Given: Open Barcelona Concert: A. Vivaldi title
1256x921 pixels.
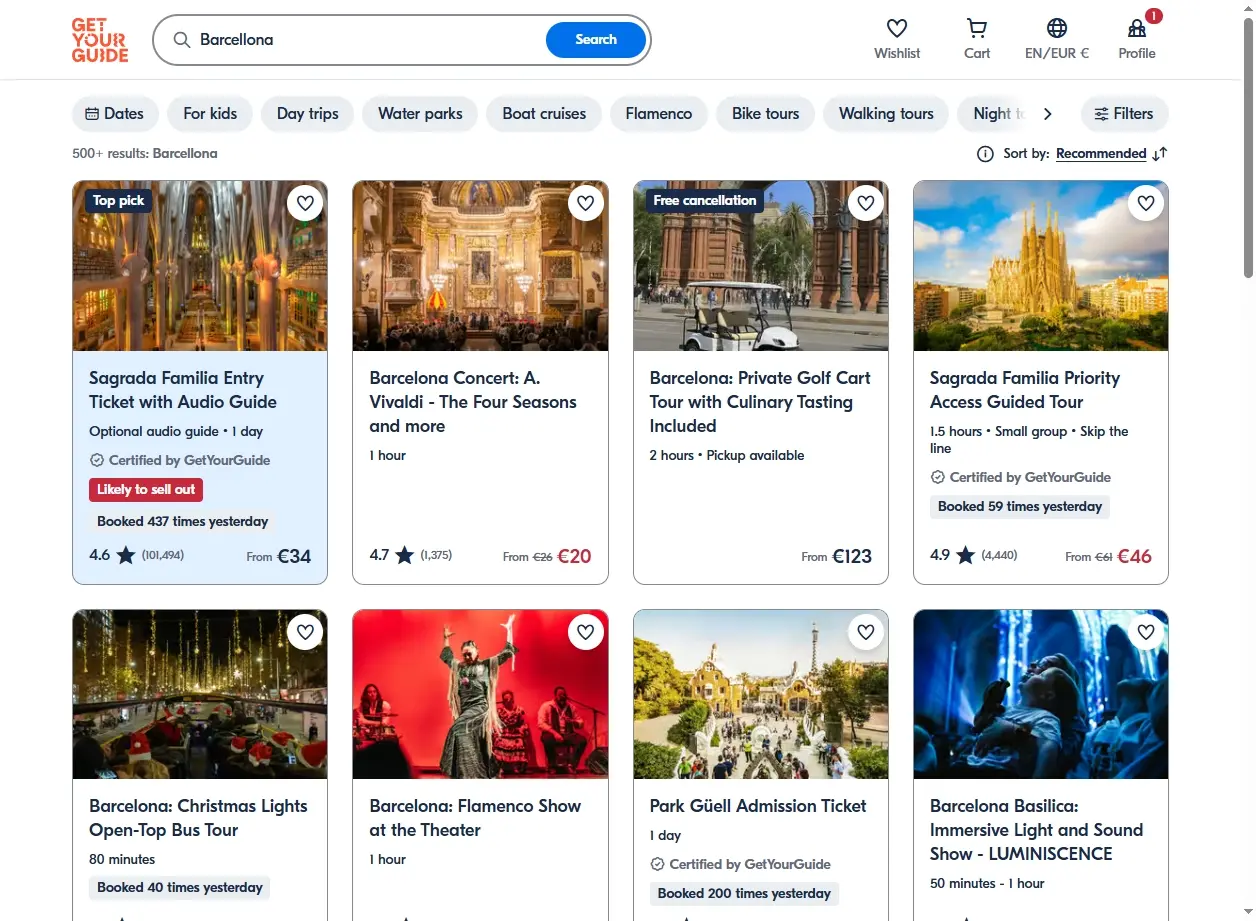Looking at the screenshot, I should [x=473, y=402].
